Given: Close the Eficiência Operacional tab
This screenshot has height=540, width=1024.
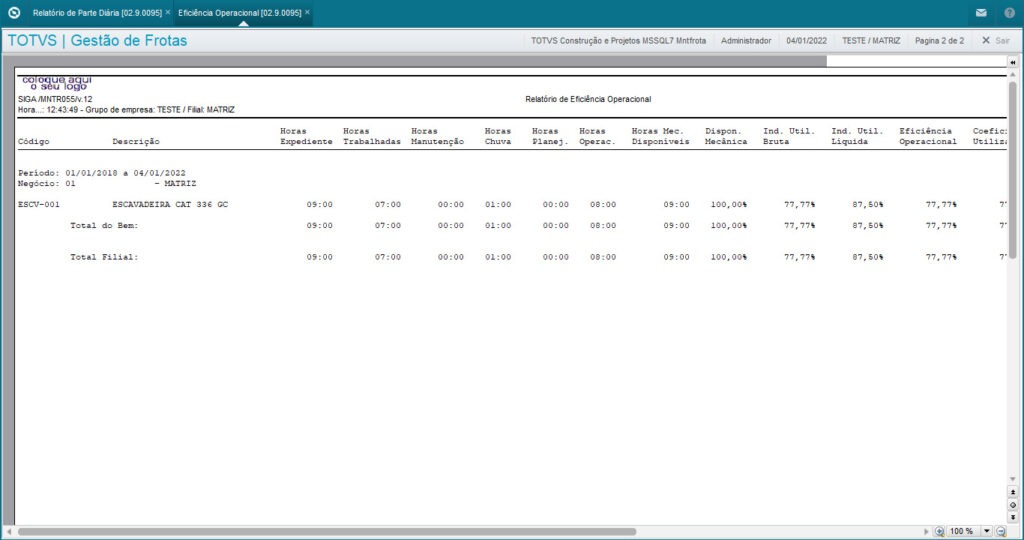Looking at the screenshot, I should [x=308, y=12].
